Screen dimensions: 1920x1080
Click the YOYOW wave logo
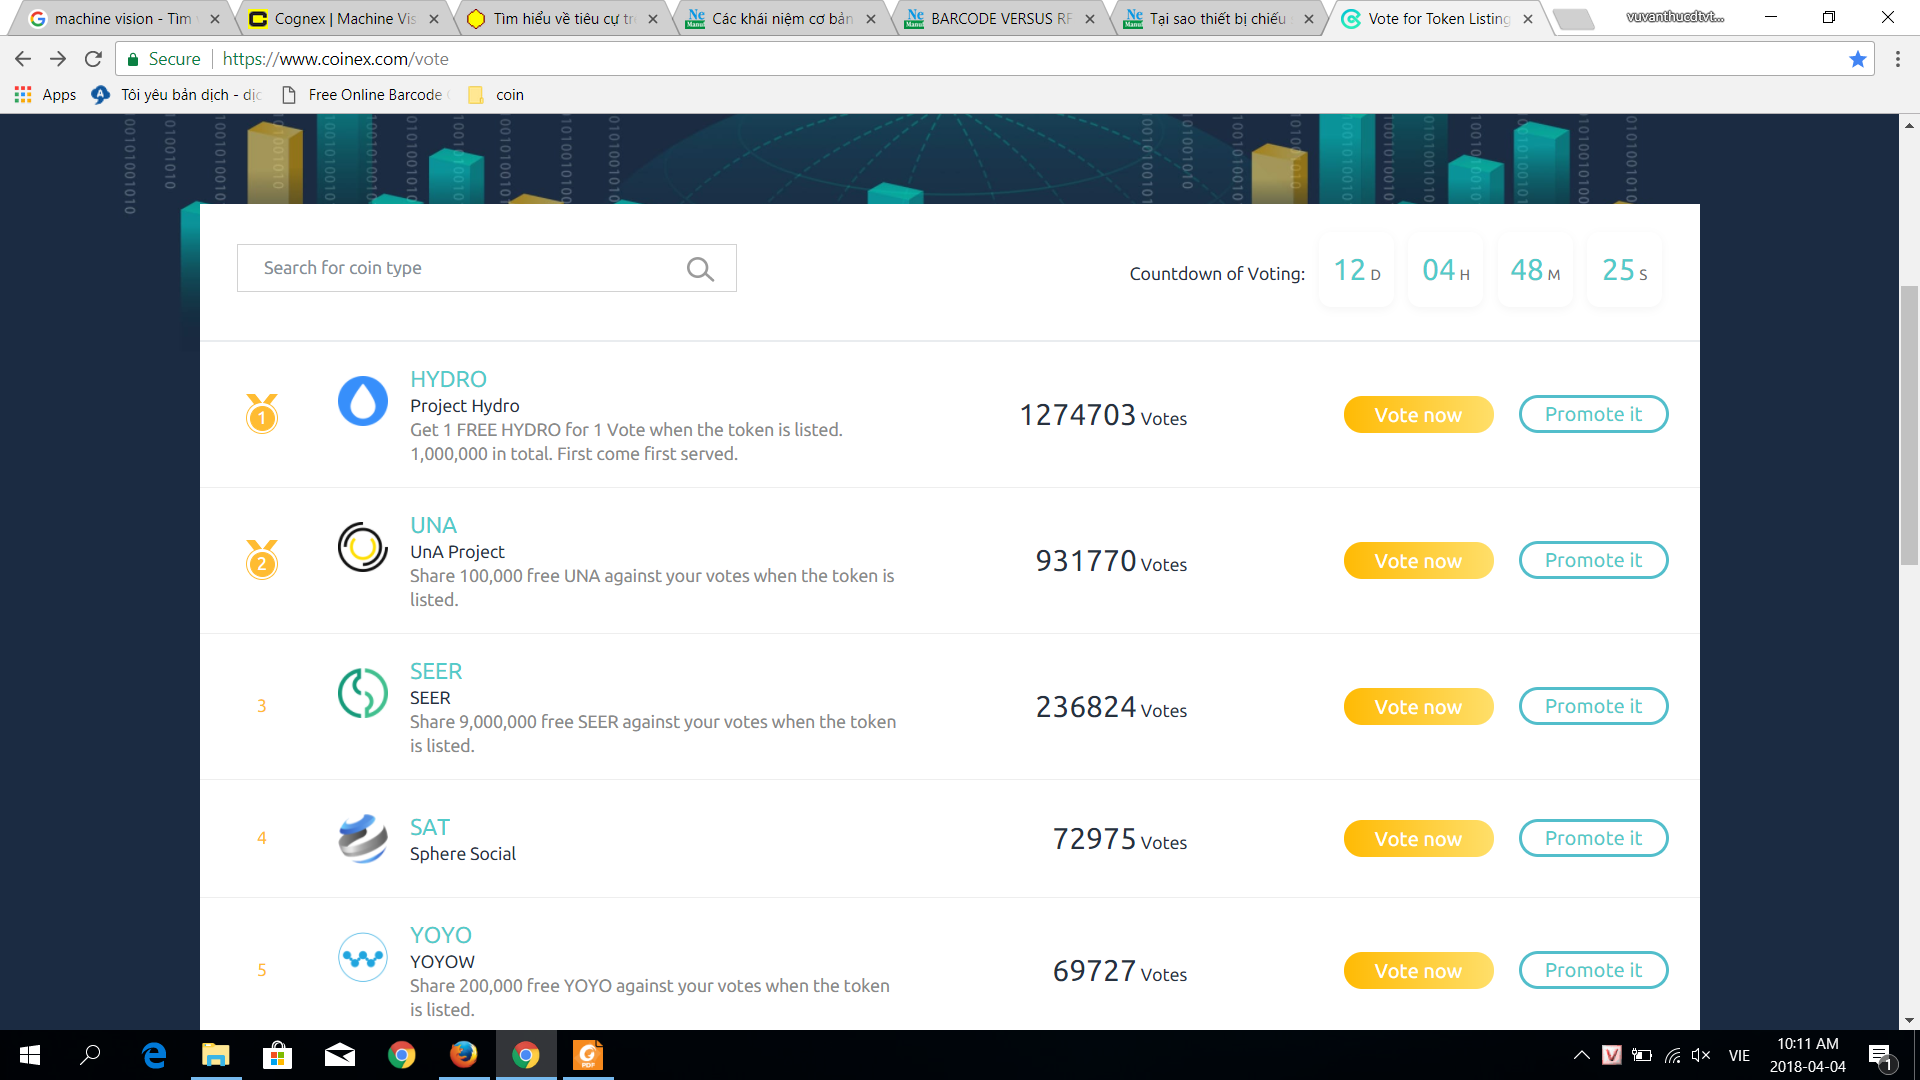363,957
